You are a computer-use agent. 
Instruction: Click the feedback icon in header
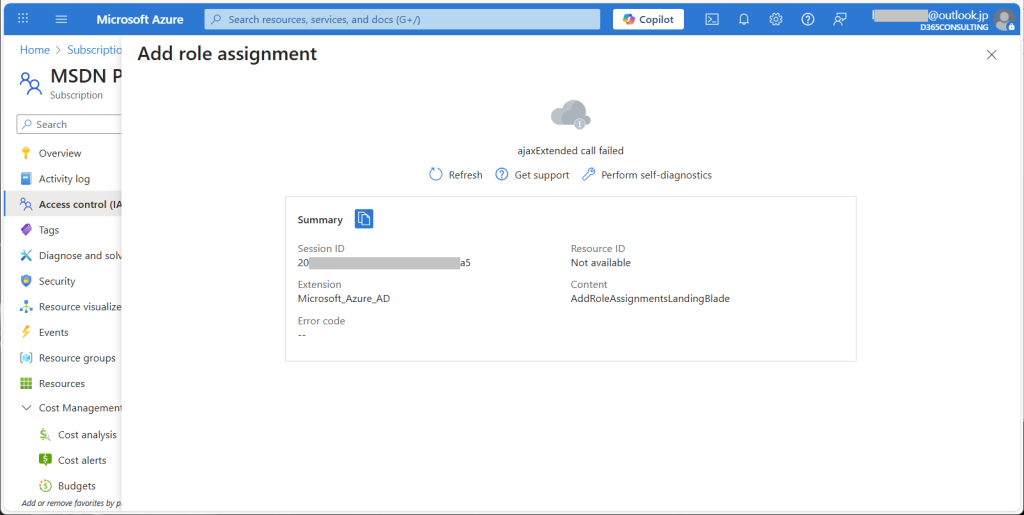(x=840, y=19)
